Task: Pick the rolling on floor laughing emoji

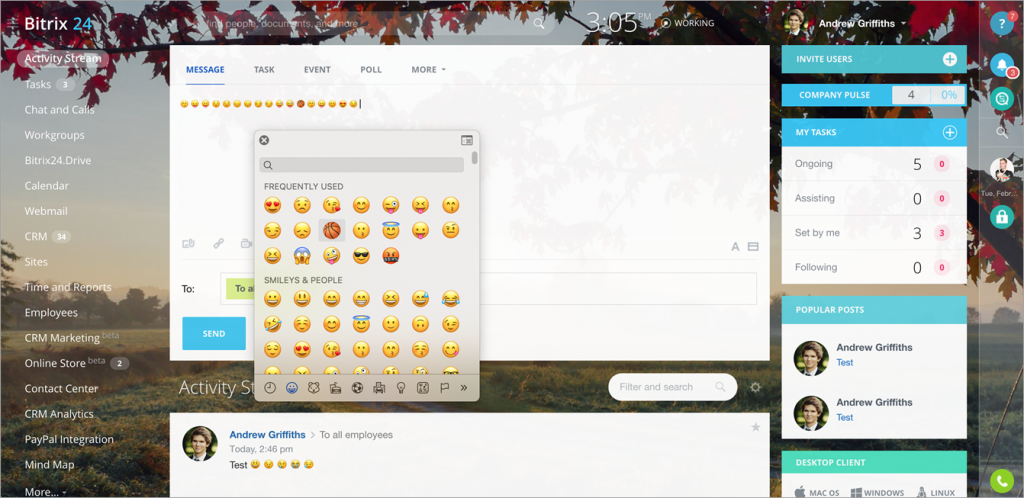Action: point(272,324)
